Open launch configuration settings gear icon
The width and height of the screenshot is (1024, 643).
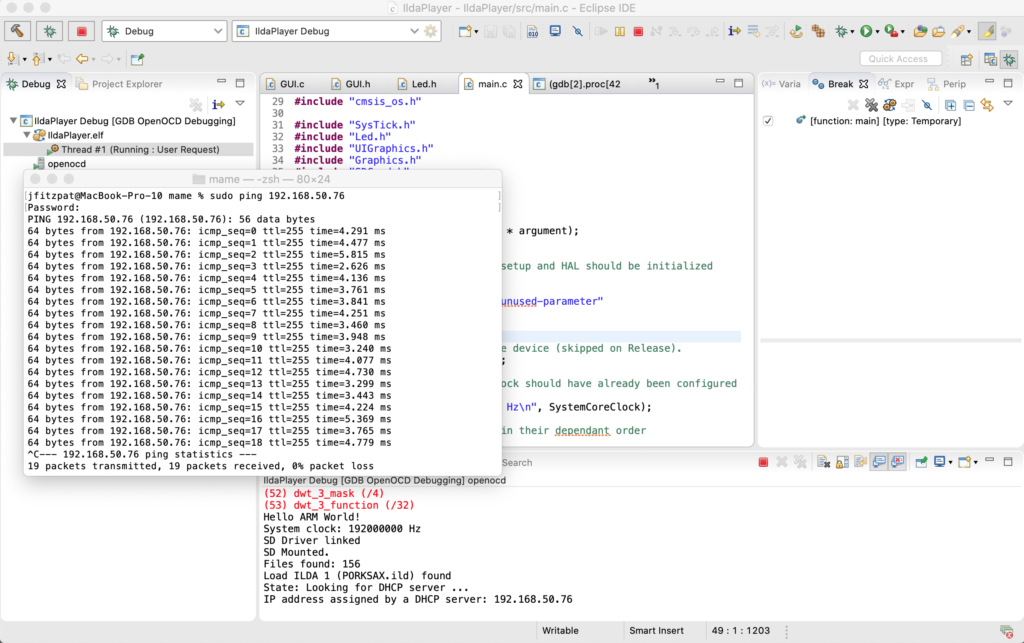(431, 32)
